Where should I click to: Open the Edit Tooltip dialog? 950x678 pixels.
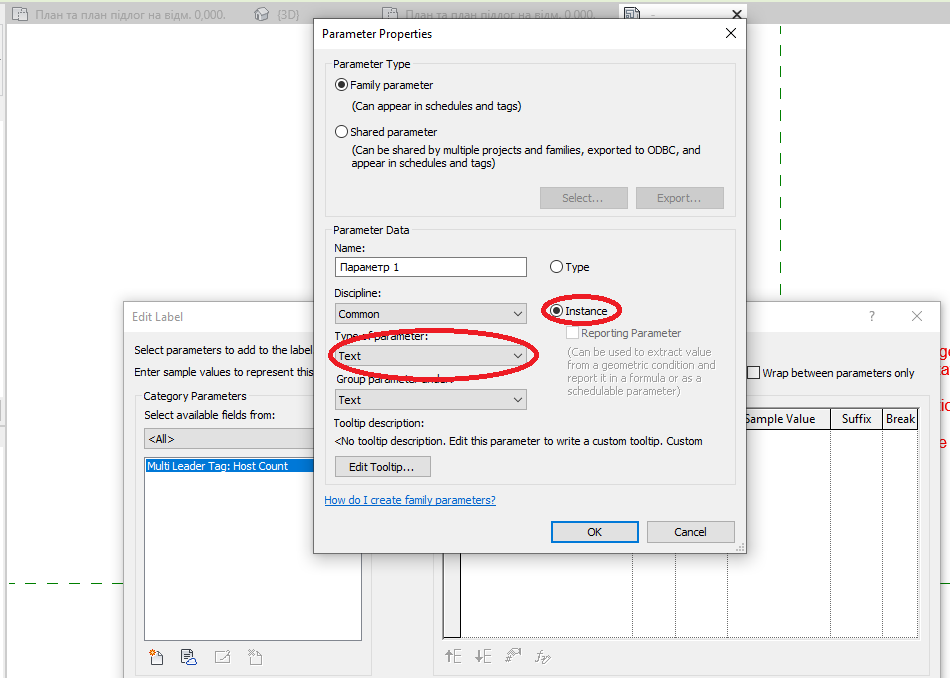(x=380, y=466)
